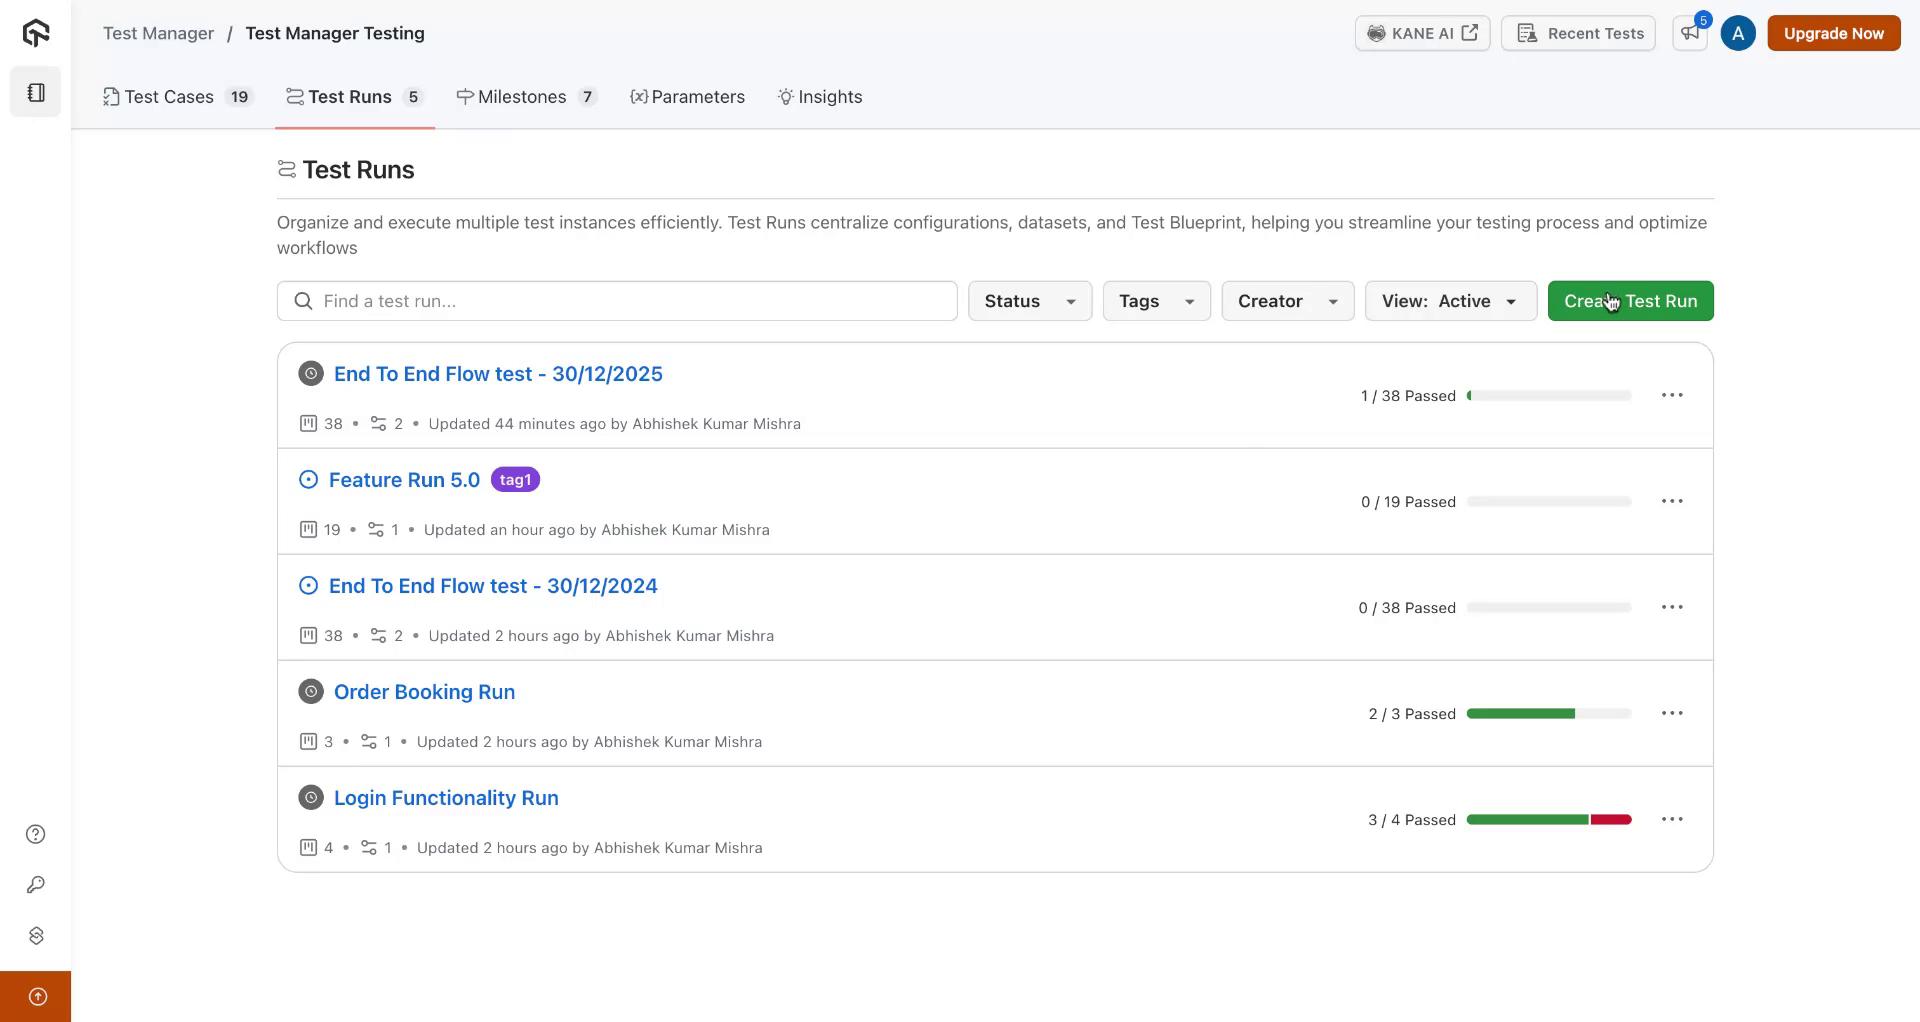
Task: Open the Feature Run 5.0 link
Action: 404,480
